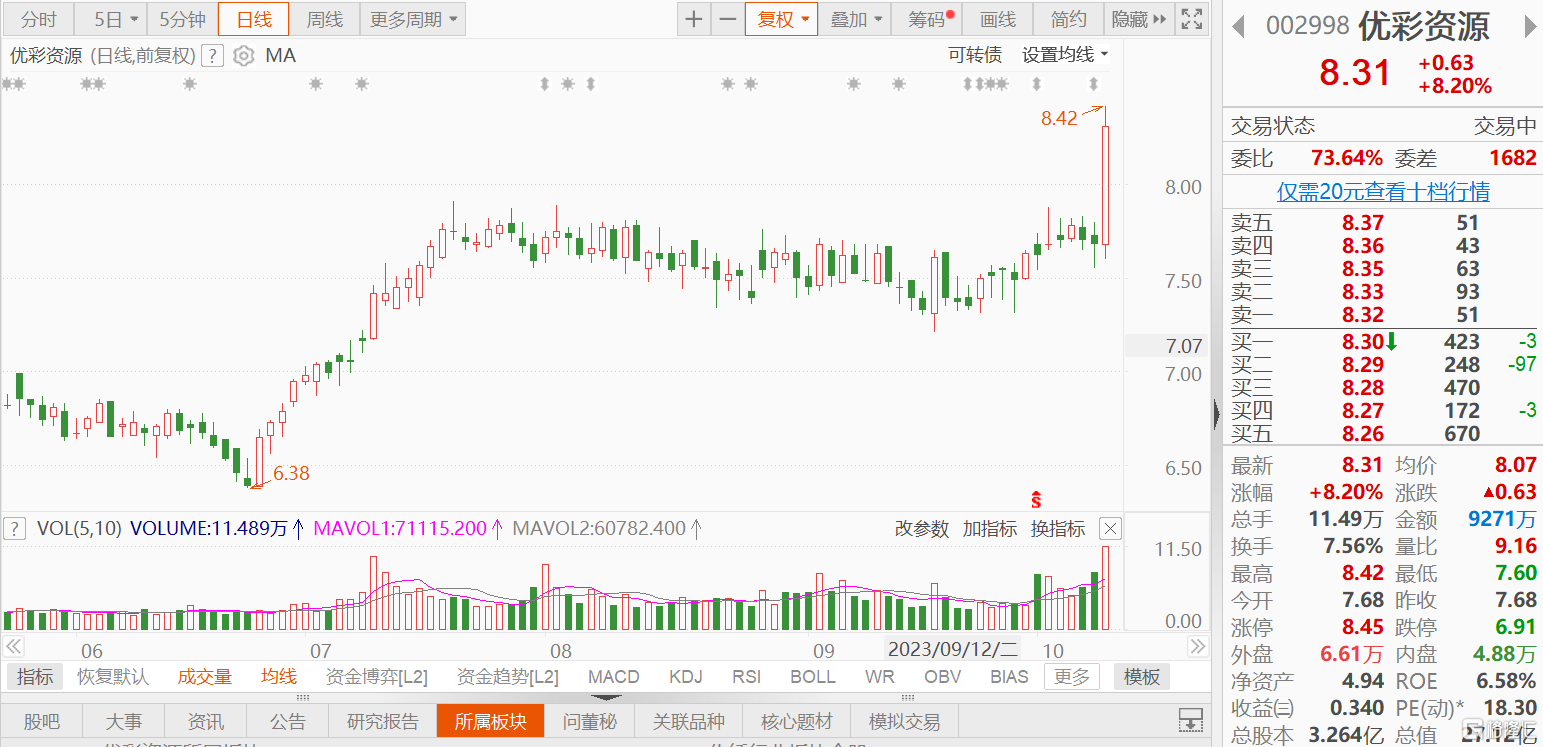1543x747 pixels.
Task: Select OBV indicator
Action: click(942, 677)
